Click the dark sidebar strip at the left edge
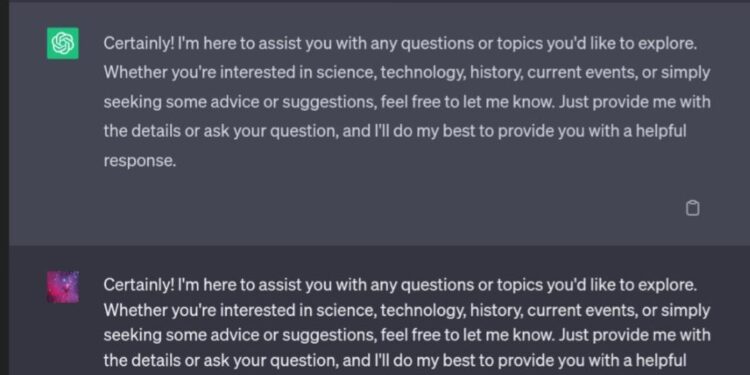 tap(4, 188)
